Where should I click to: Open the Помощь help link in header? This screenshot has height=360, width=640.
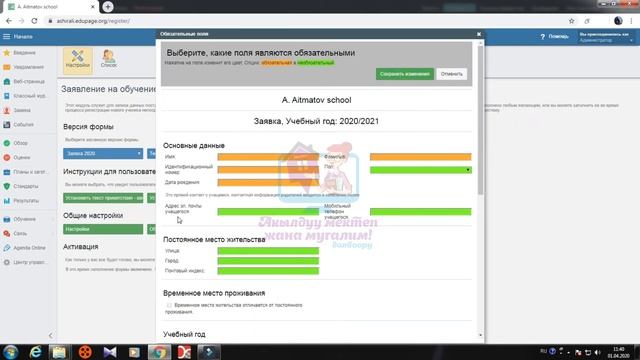pos(554,37)
